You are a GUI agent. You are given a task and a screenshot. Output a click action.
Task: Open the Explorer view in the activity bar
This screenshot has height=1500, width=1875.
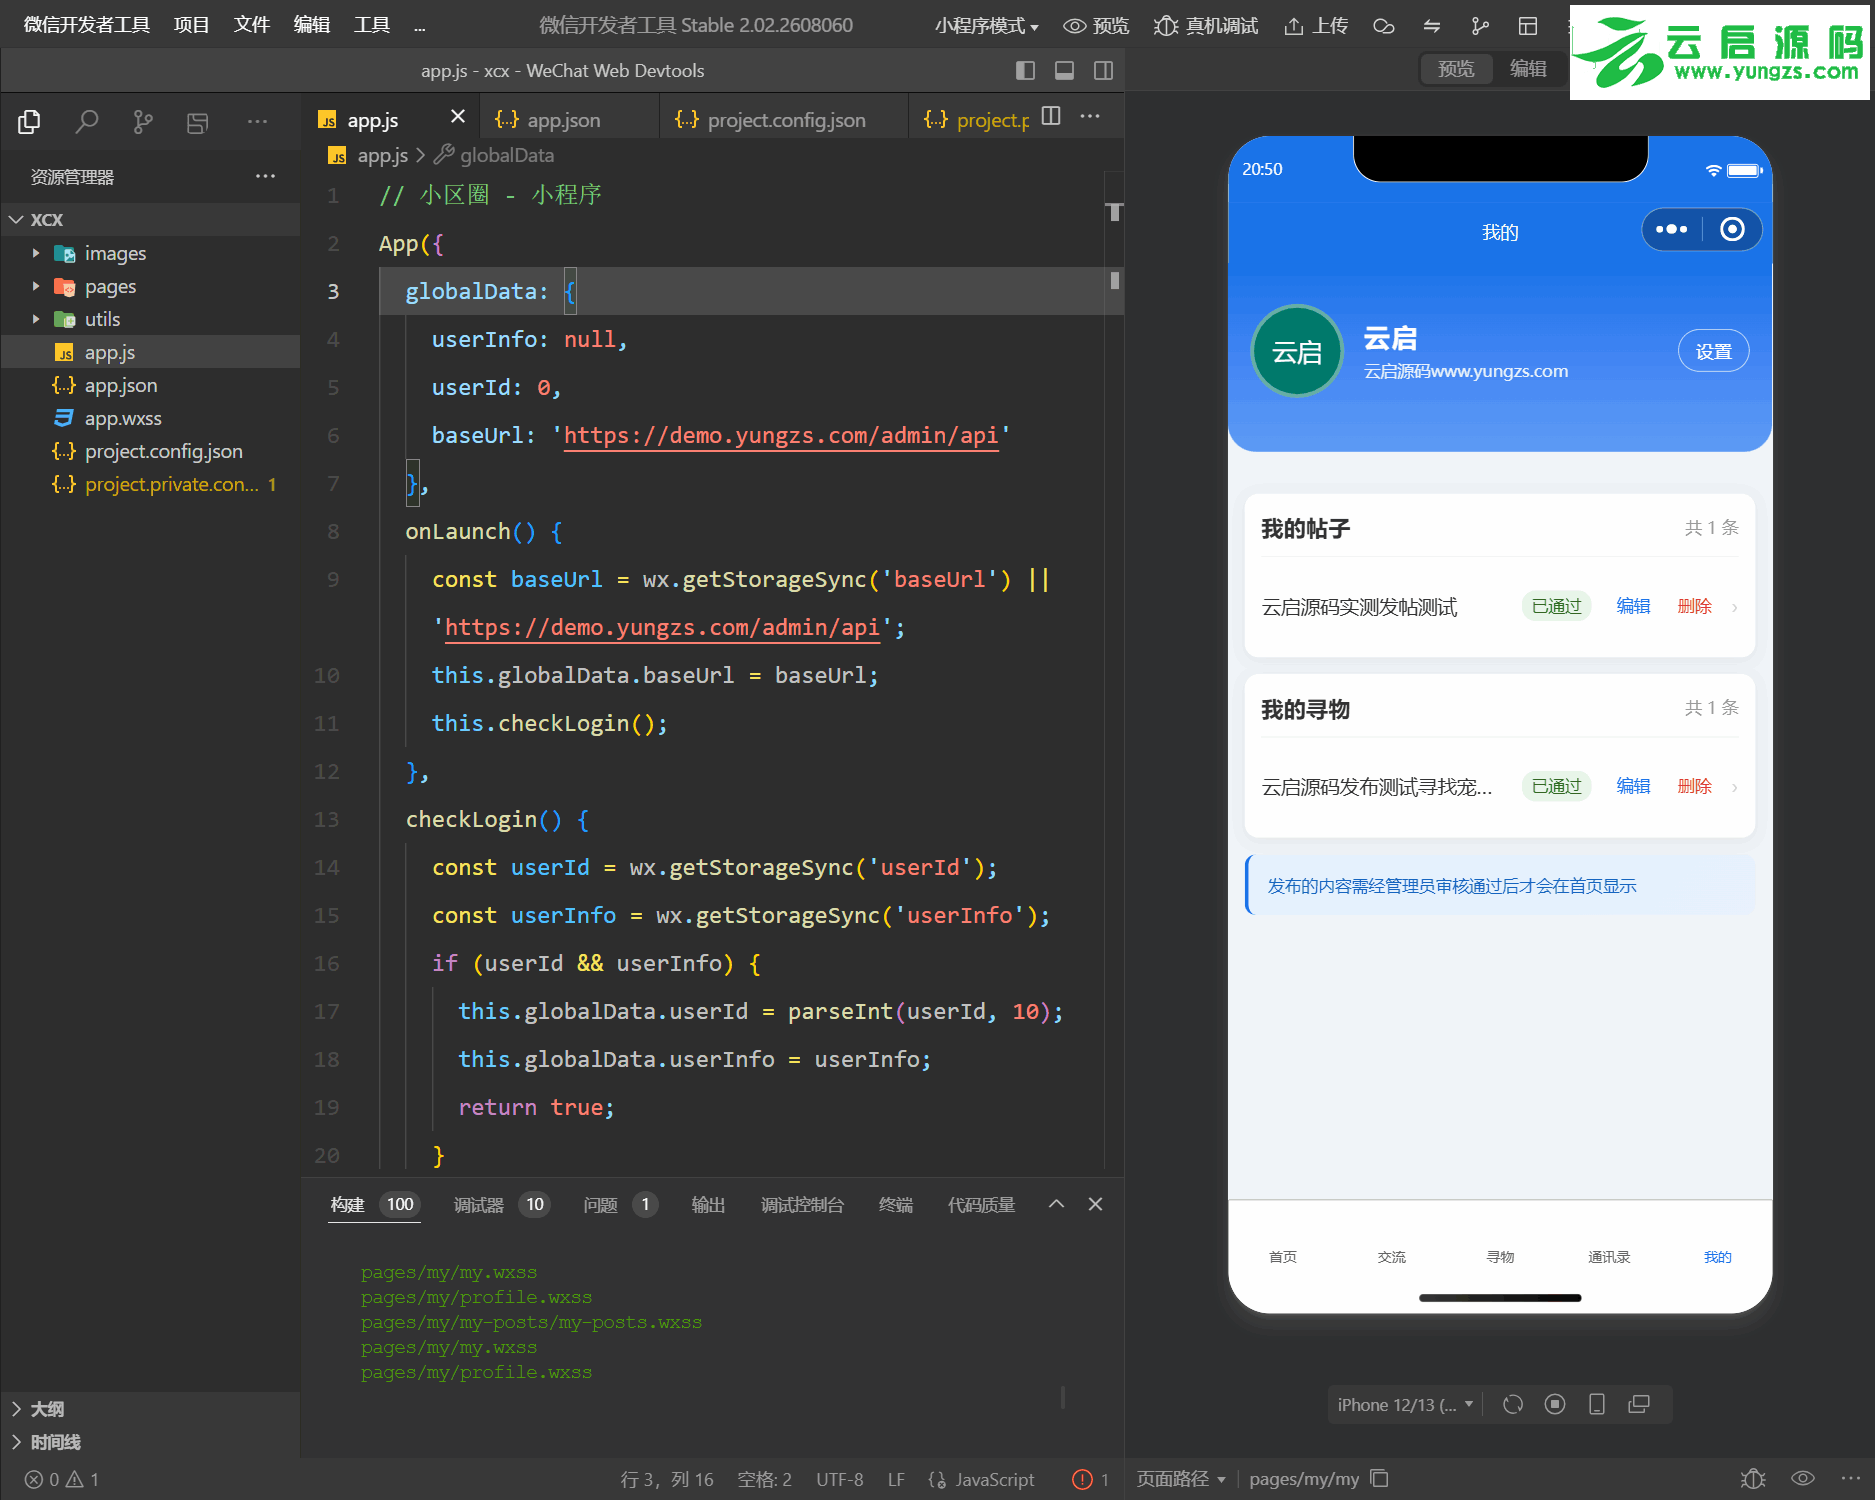pyautogui.click(x=29, y=122)
